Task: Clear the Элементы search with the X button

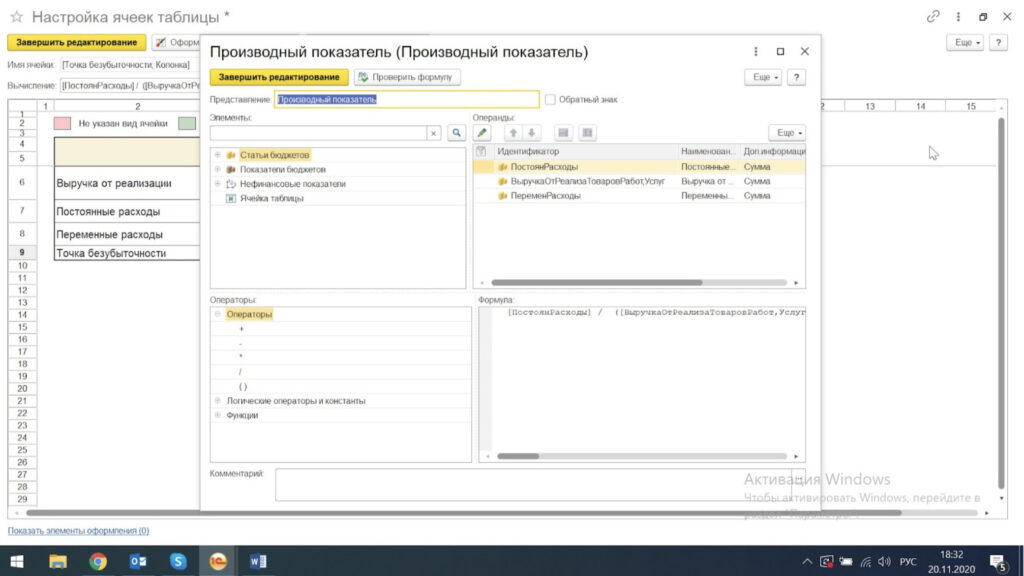Action: (x=434, y=133)
